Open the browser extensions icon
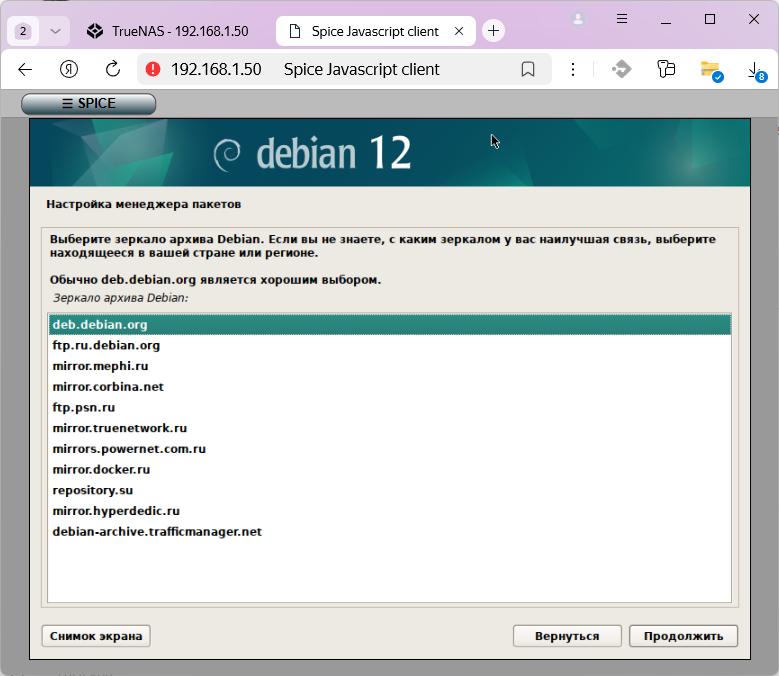This screenshot has height=676, width=779. pos(666,69)
